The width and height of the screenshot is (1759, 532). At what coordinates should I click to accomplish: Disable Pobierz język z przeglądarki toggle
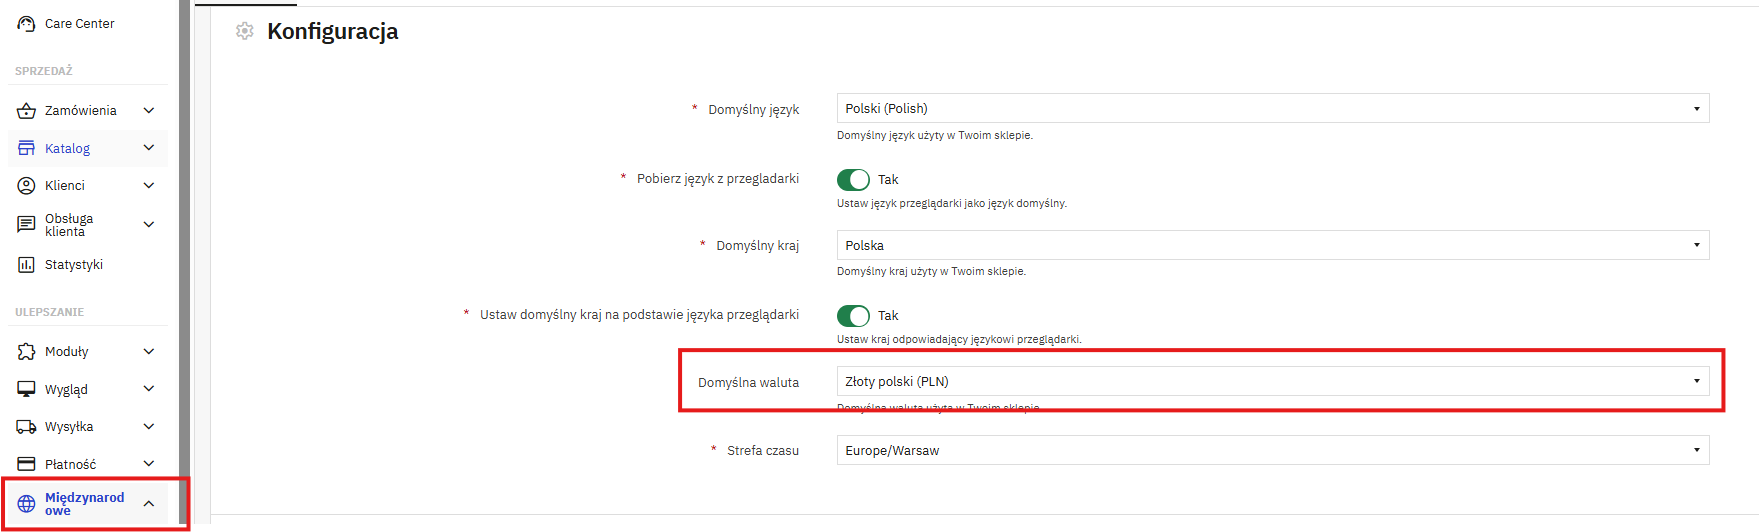[x=853, y=180]
